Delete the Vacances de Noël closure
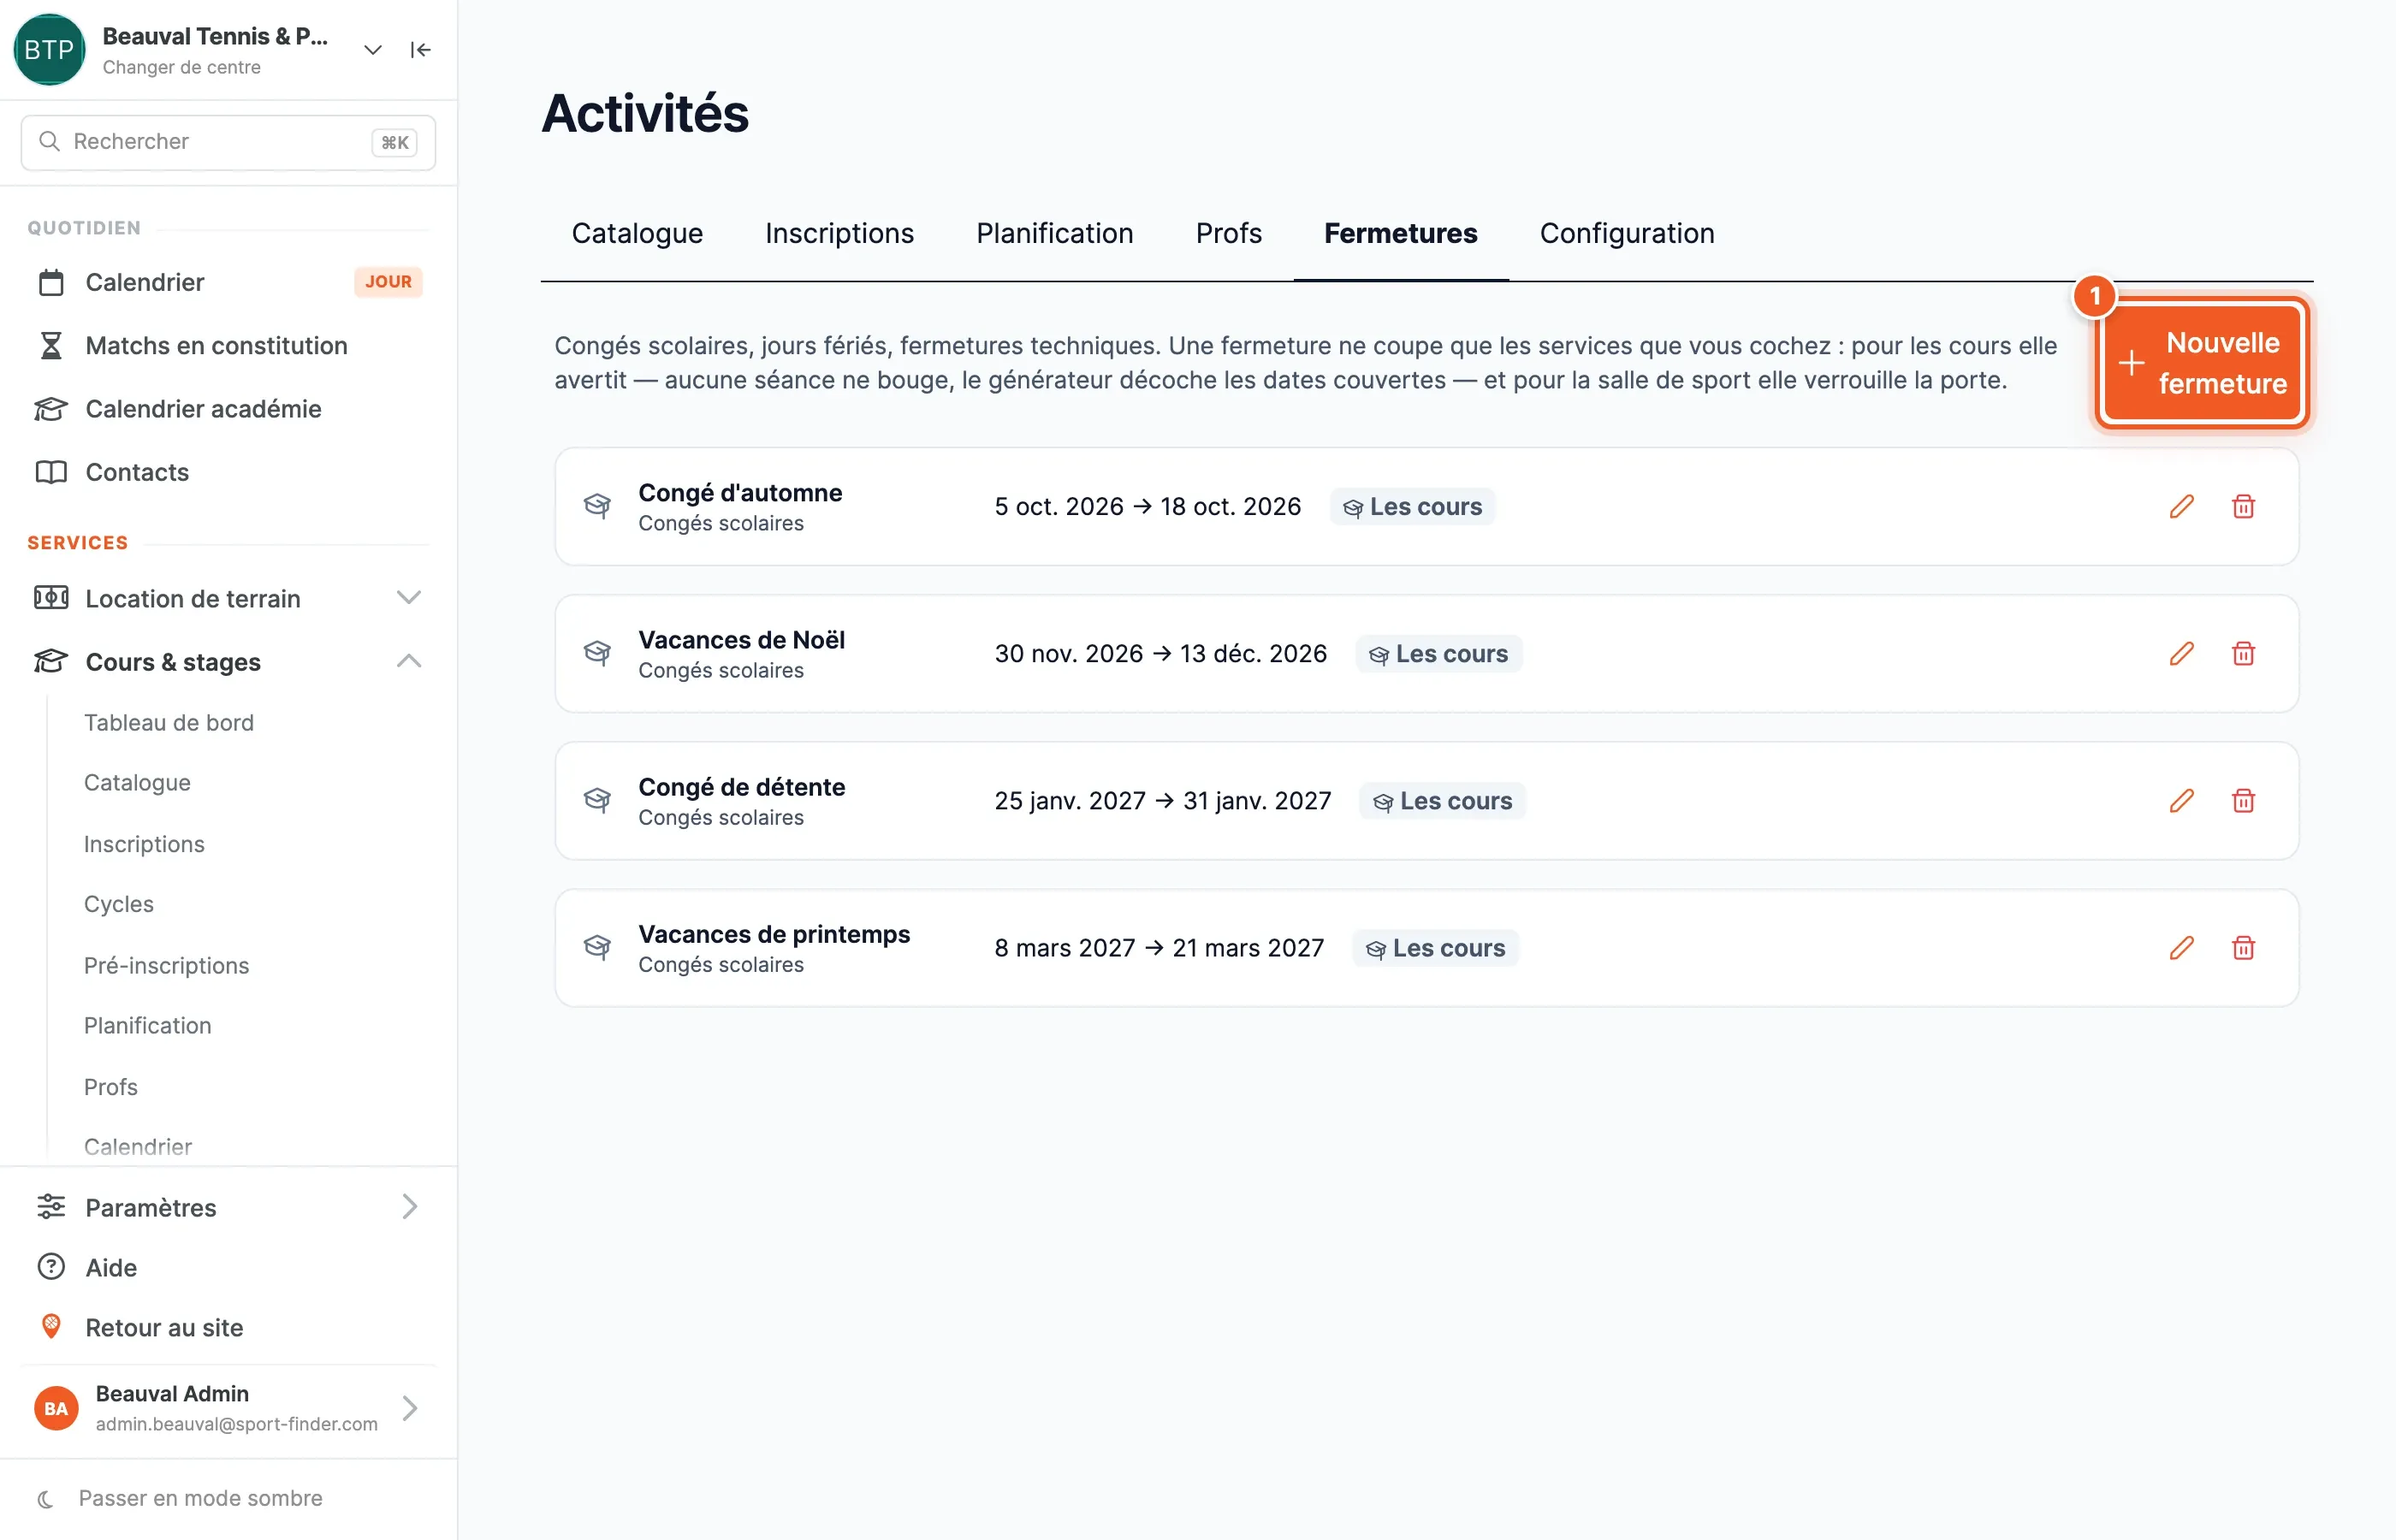Image resolution: width=2396 pixels, height=1540 pixels. [2243, 654]
